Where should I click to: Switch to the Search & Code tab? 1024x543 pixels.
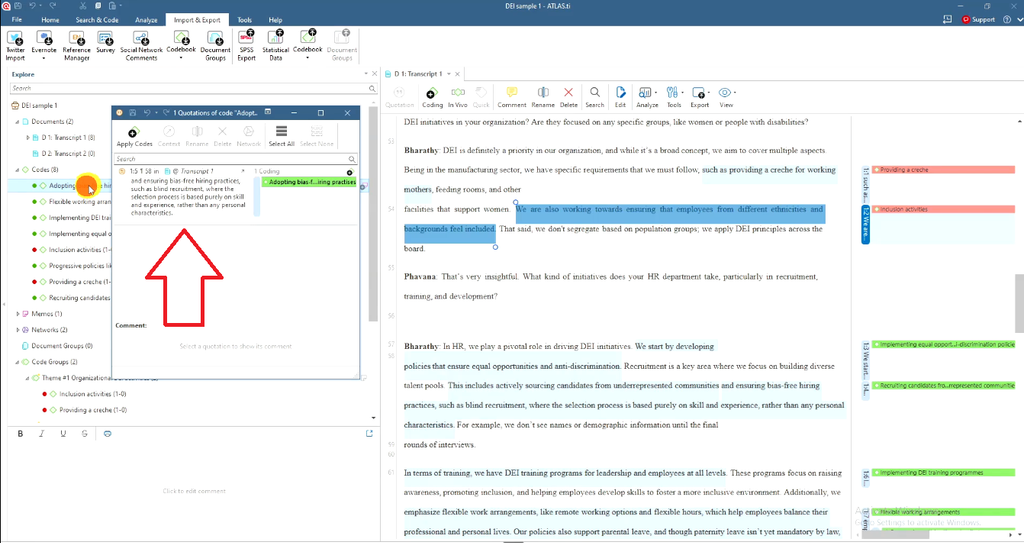[97, 20]
